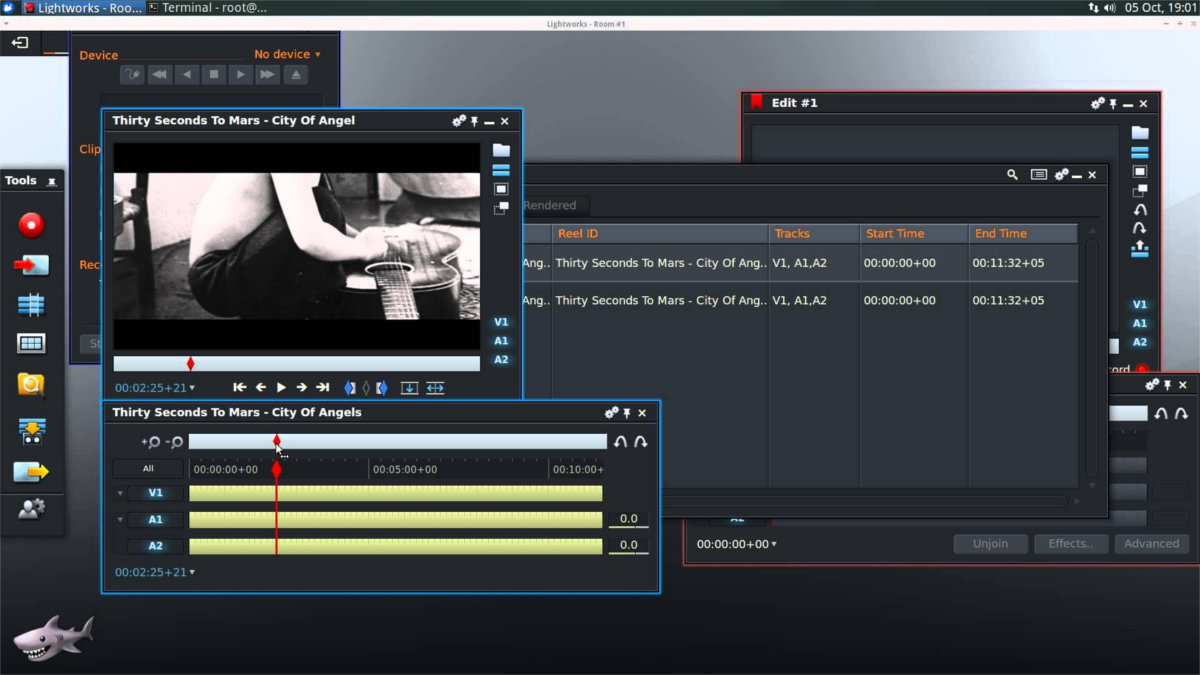Switch to the Rendered tab

pyautogui.click(x=550, y=205)
